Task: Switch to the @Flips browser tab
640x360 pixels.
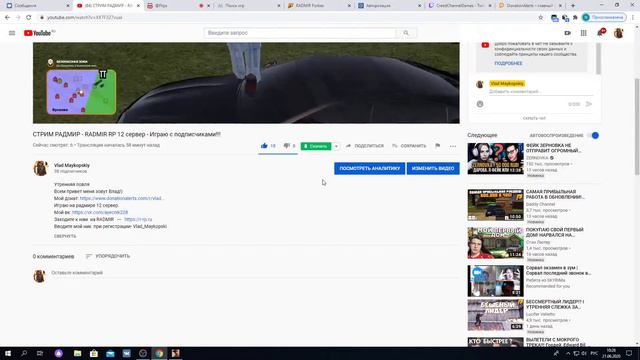Action: [178, 6]
